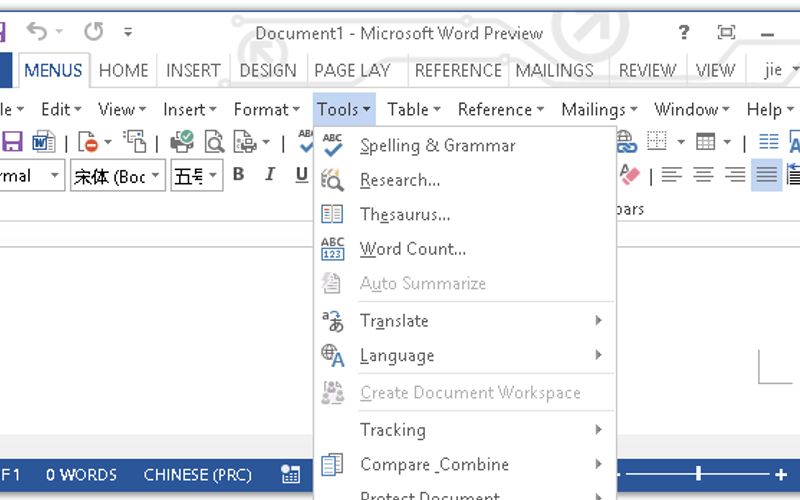Click the hyperlink globe chain icon
The height and width of the screenshot is (500, 800).
coord(627,141)
